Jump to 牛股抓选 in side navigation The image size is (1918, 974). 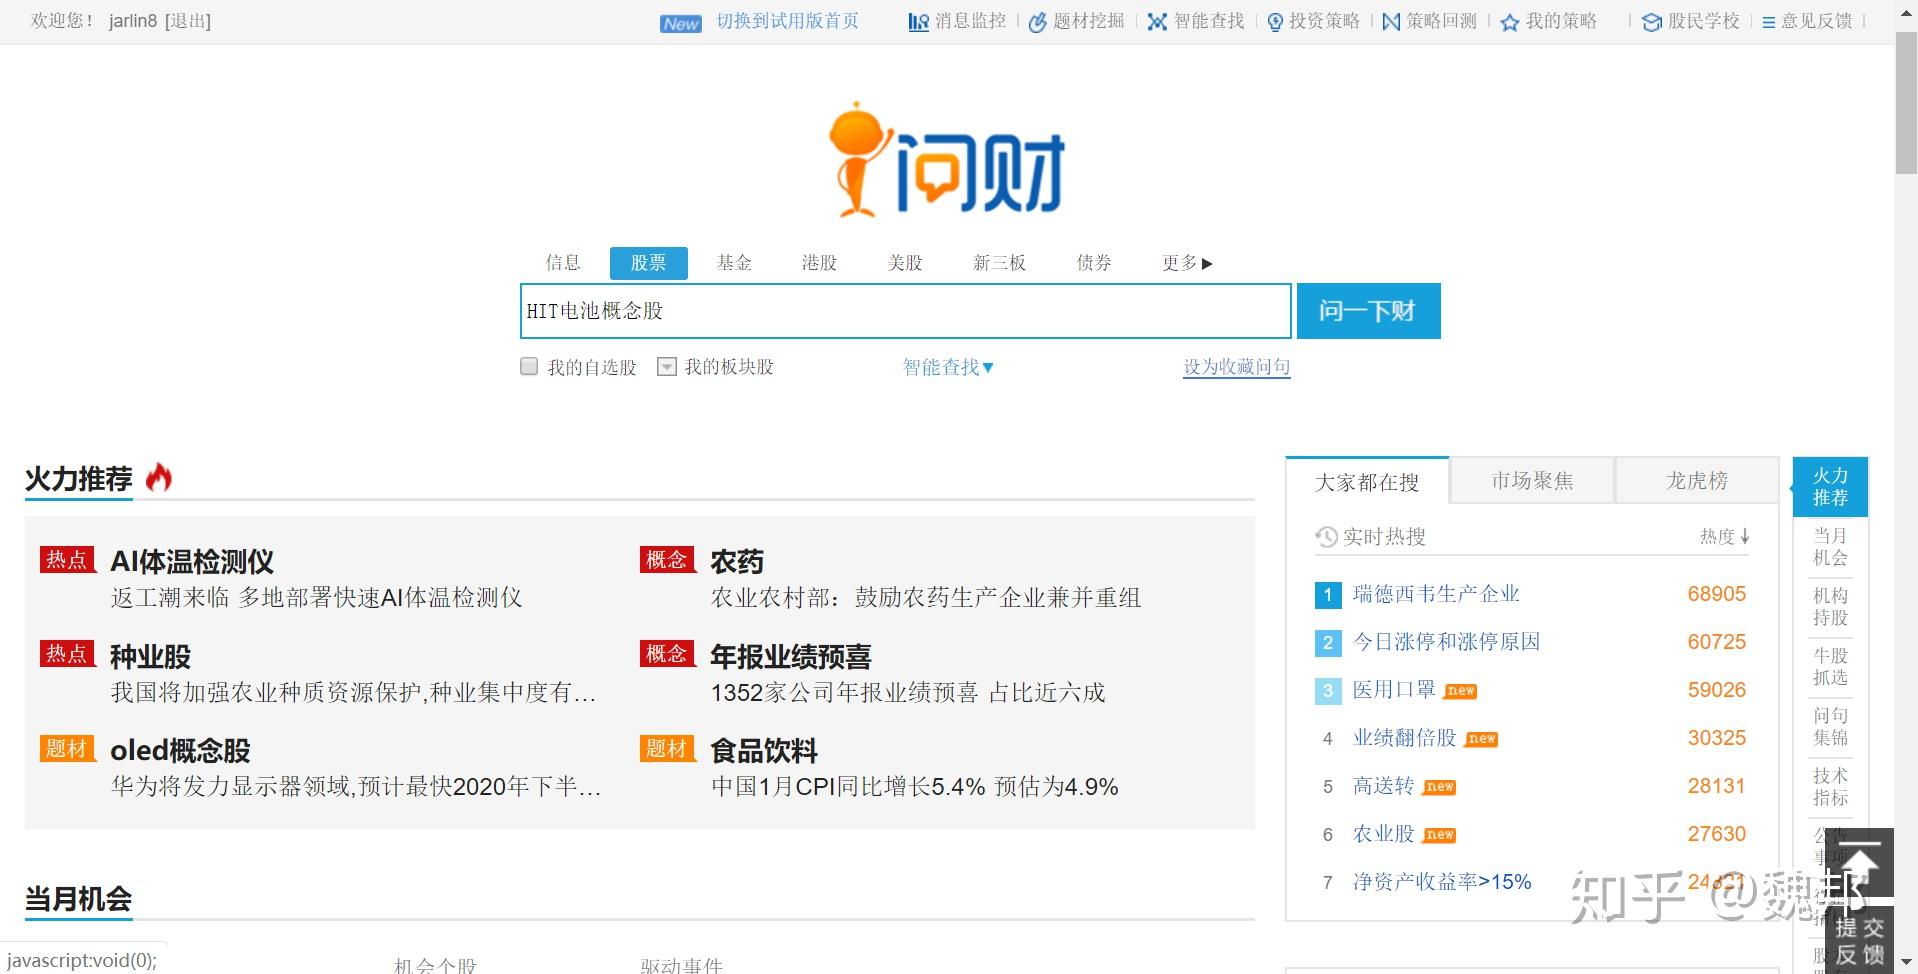[x=1830, y=667]
